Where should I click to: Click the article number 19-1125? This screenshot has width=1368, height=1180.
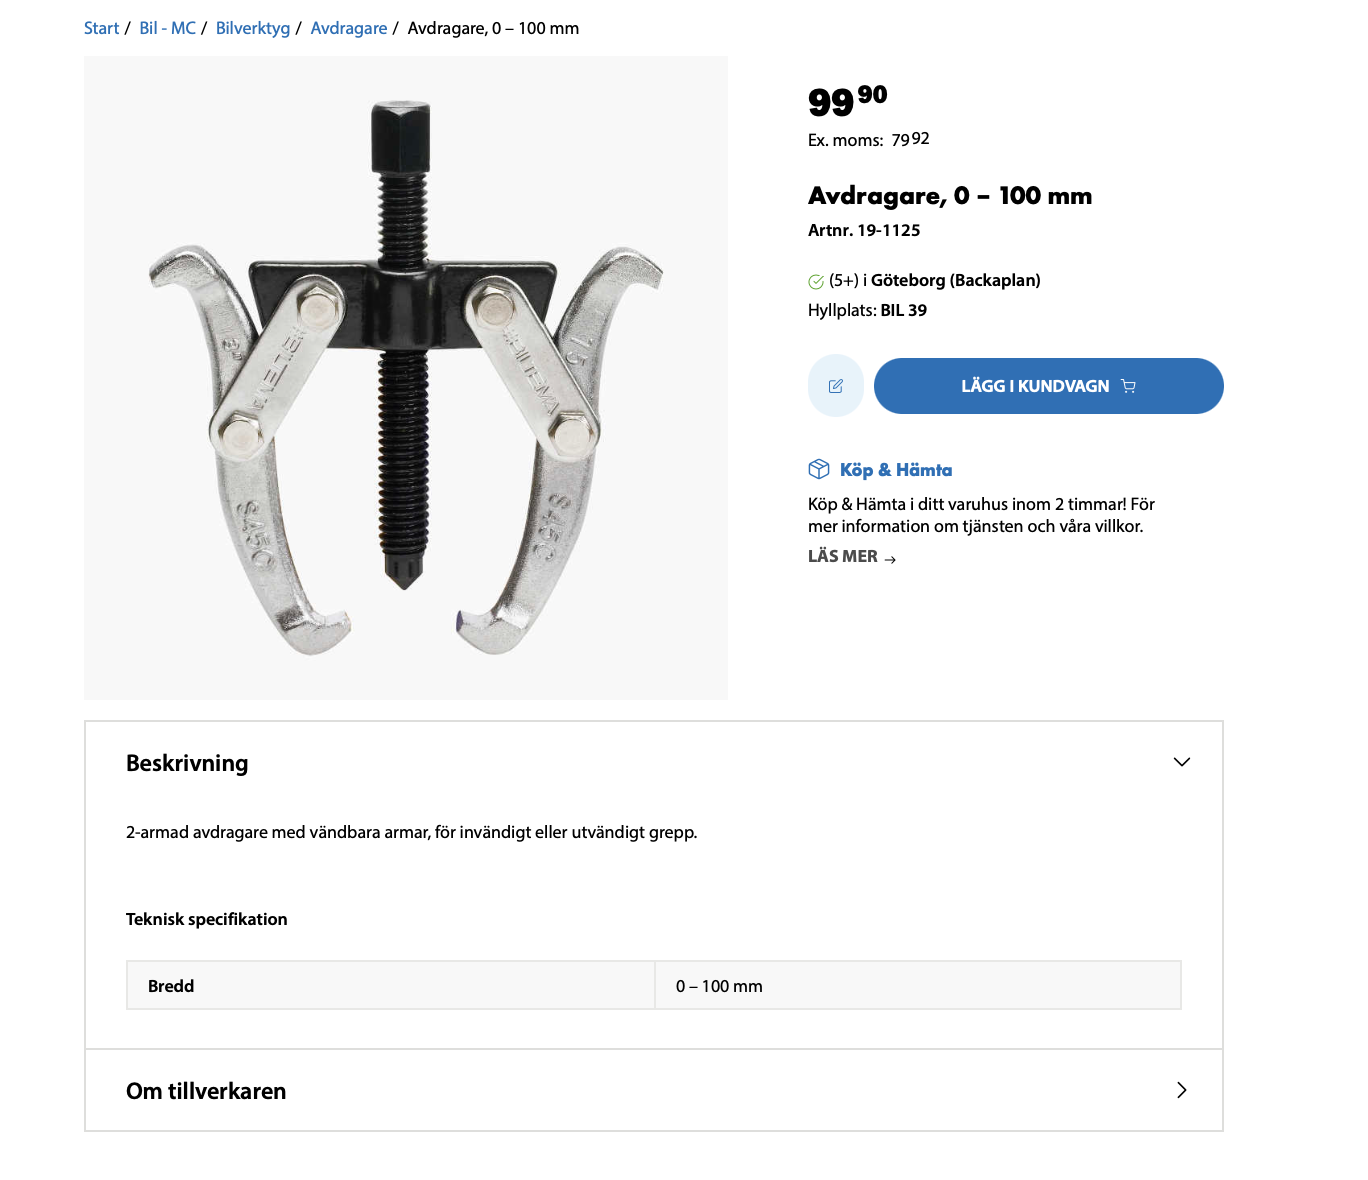[x=888, y=230]
